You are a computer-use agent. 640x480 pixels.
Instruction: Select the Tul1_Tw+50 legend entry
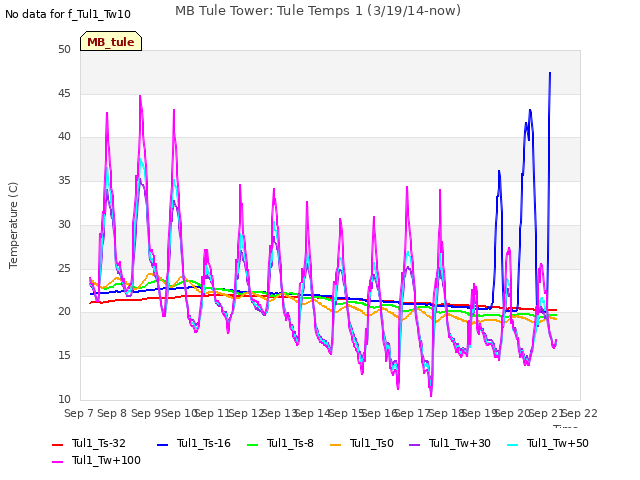click(x=548, y=443)
